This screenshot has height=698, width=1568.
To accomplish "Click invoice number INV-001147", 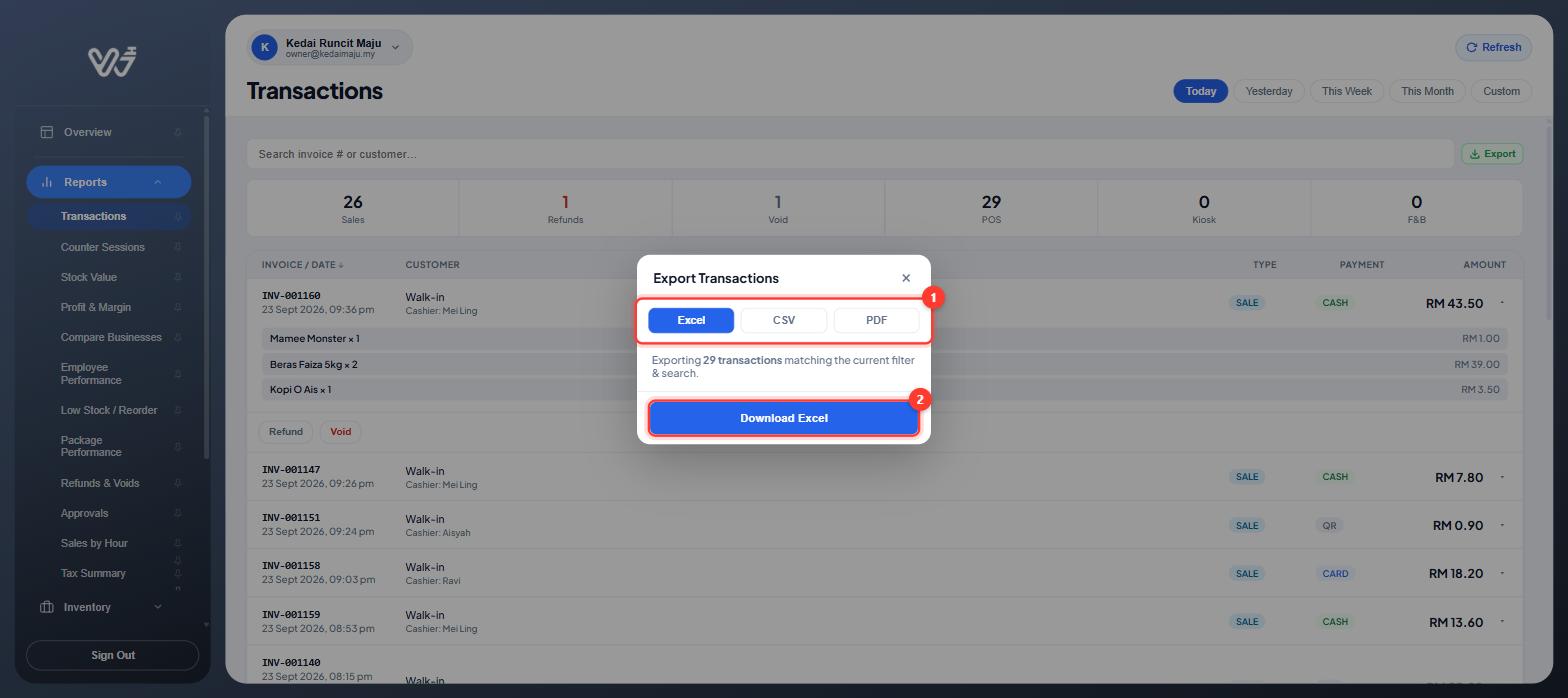I will (291, 470).
